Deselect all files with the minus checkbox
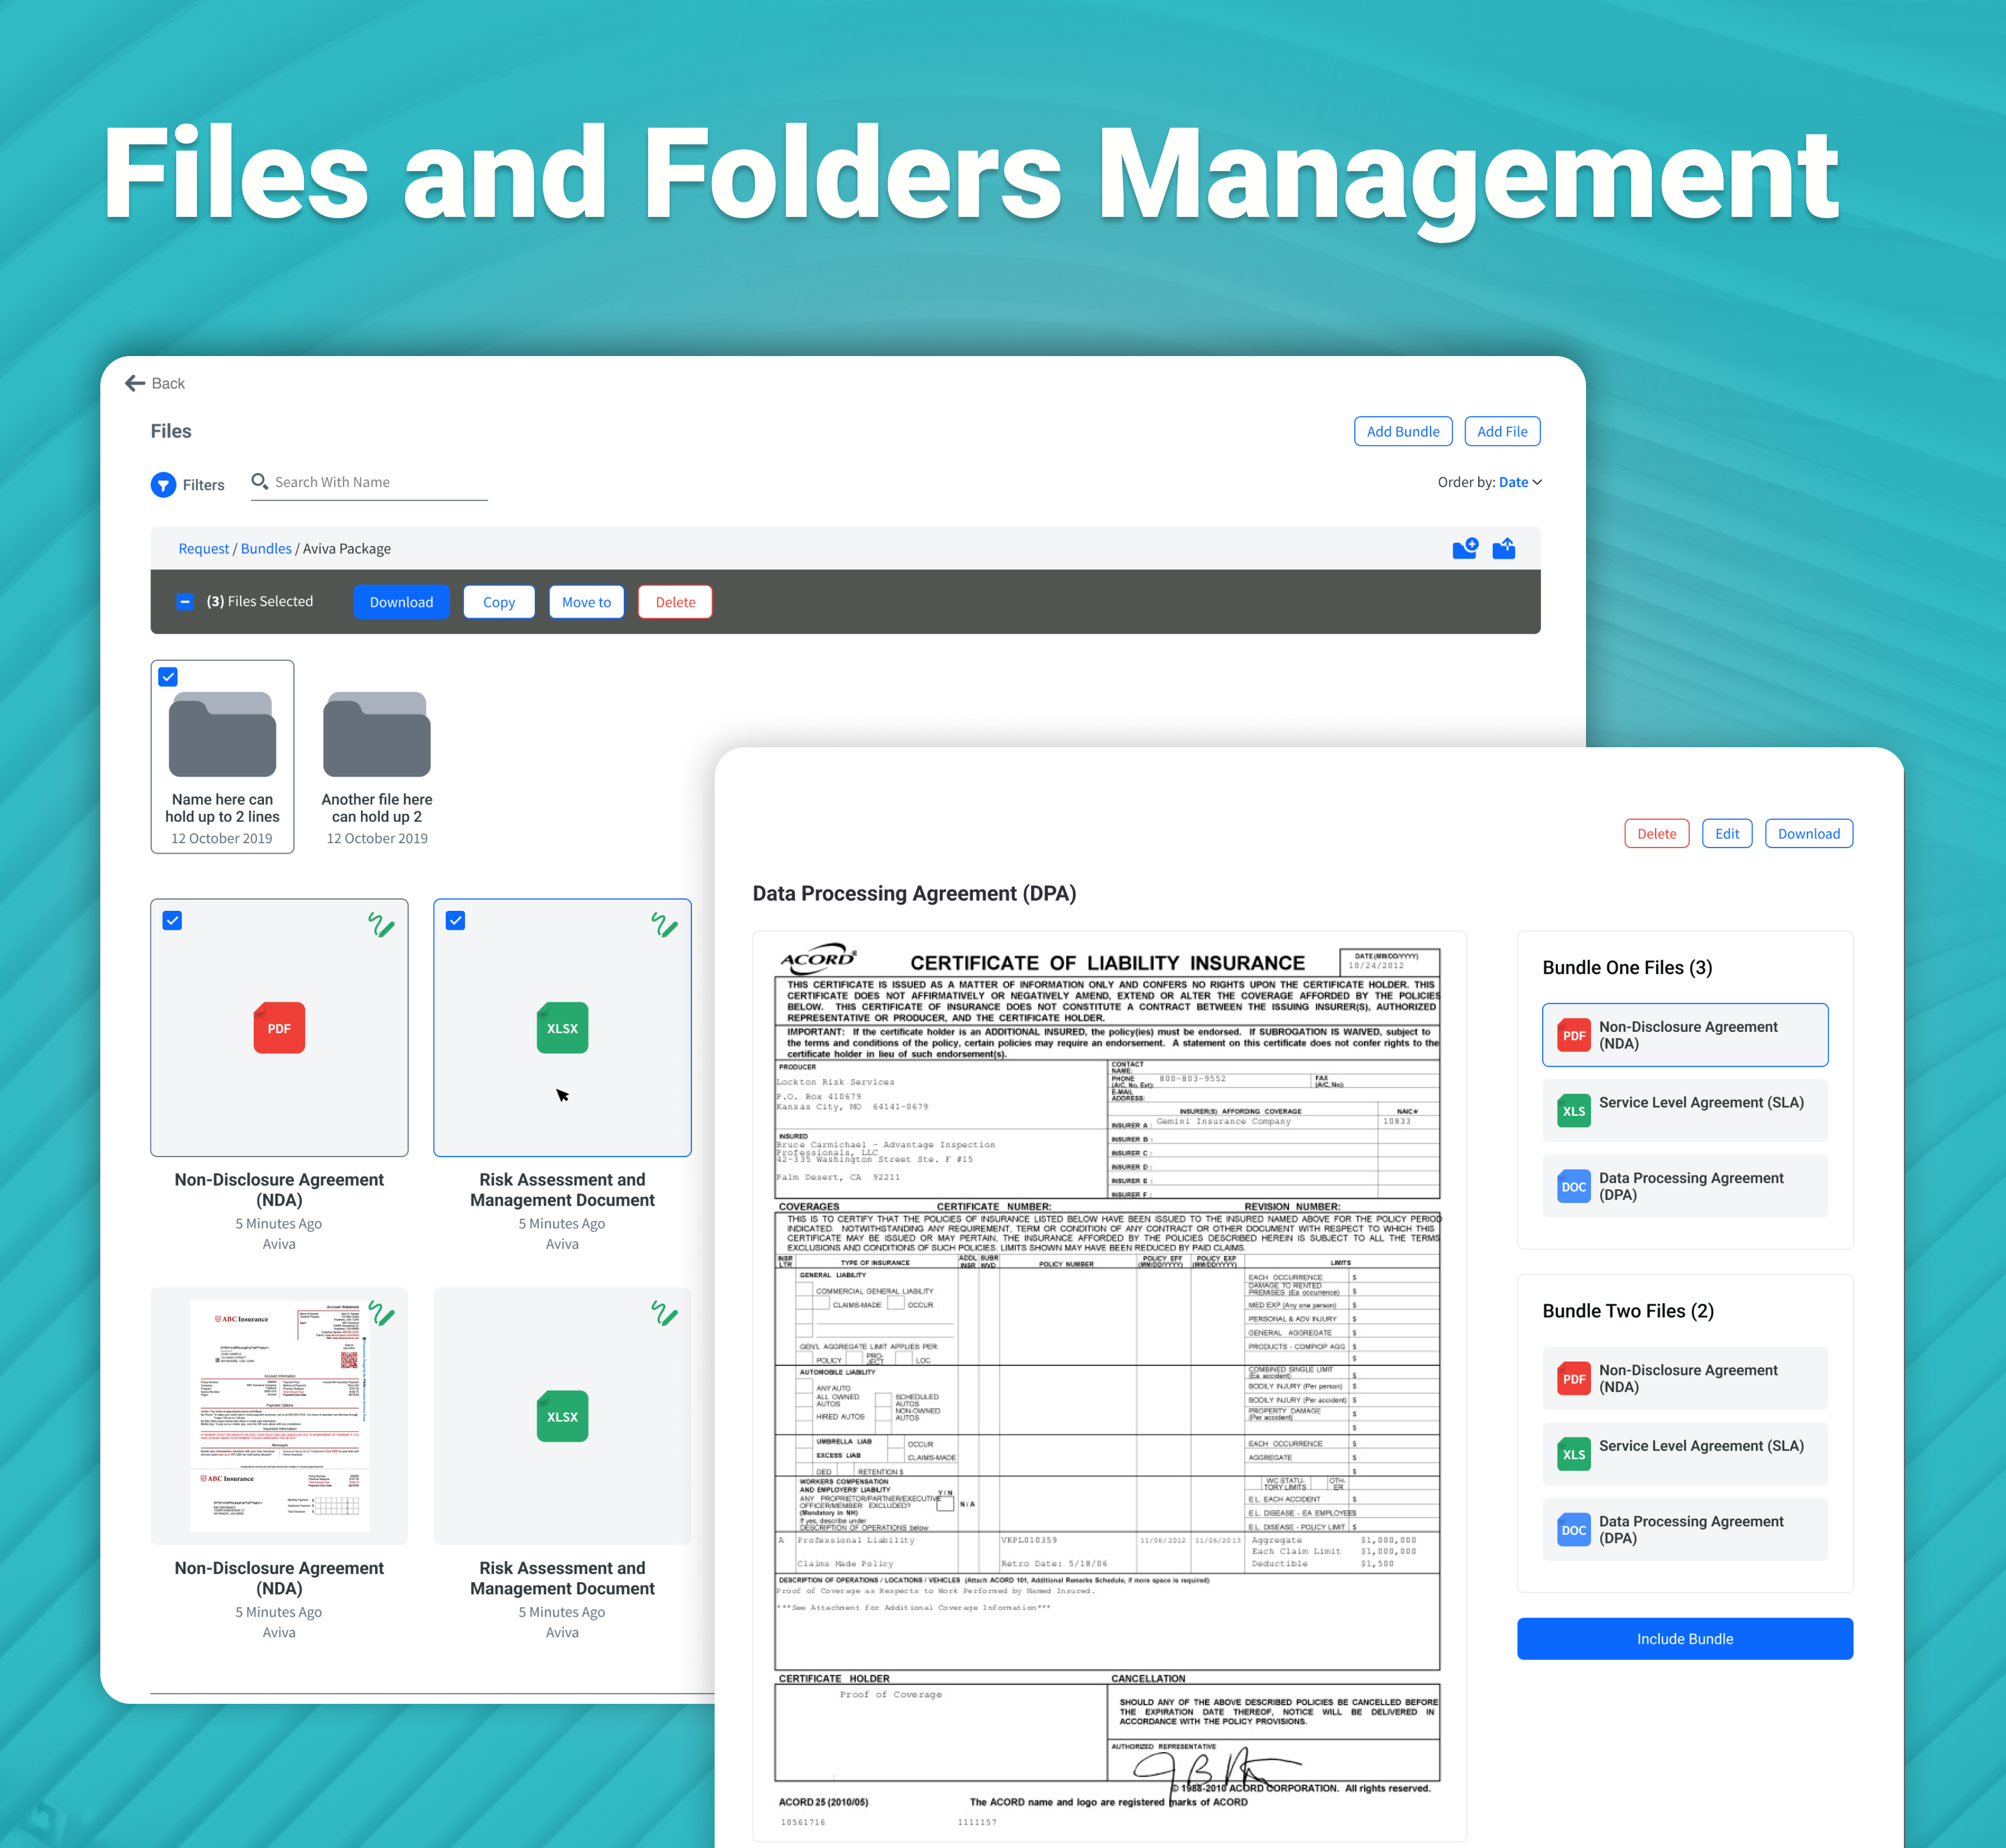 (185, 601)
